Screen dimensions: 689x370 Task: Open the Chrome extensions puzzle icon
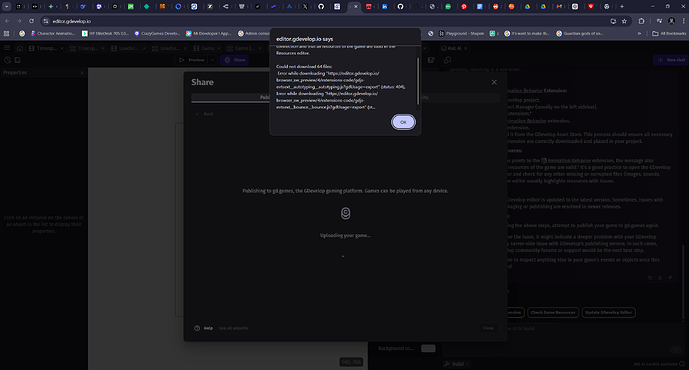[x=641, y=21]
